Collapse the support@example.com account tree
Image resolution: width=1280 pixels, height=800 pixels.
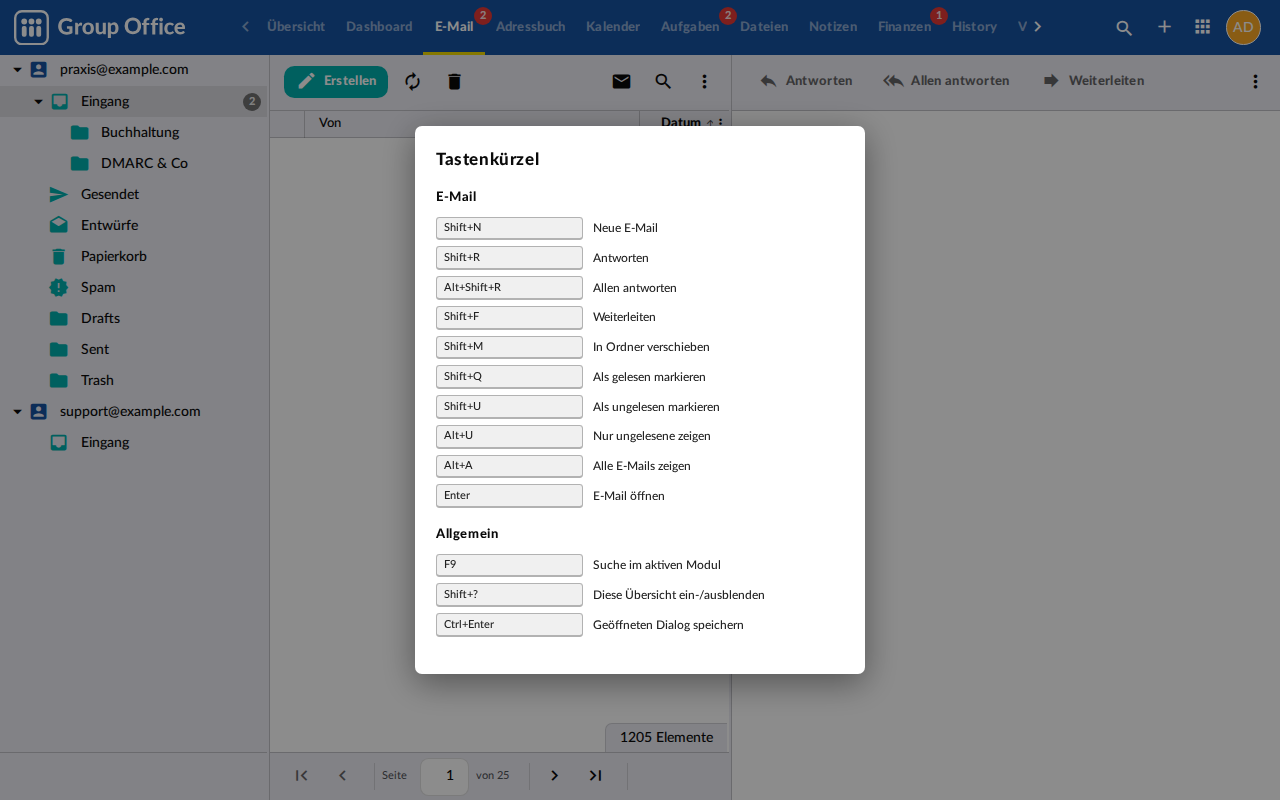17,411
